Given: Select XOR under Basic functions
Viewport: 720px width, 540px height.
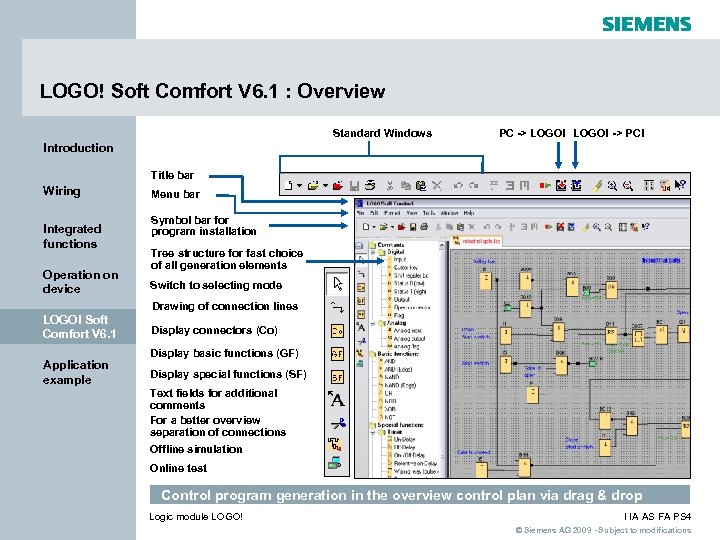Looking at the screenshot, I should [x=390, y=409].
